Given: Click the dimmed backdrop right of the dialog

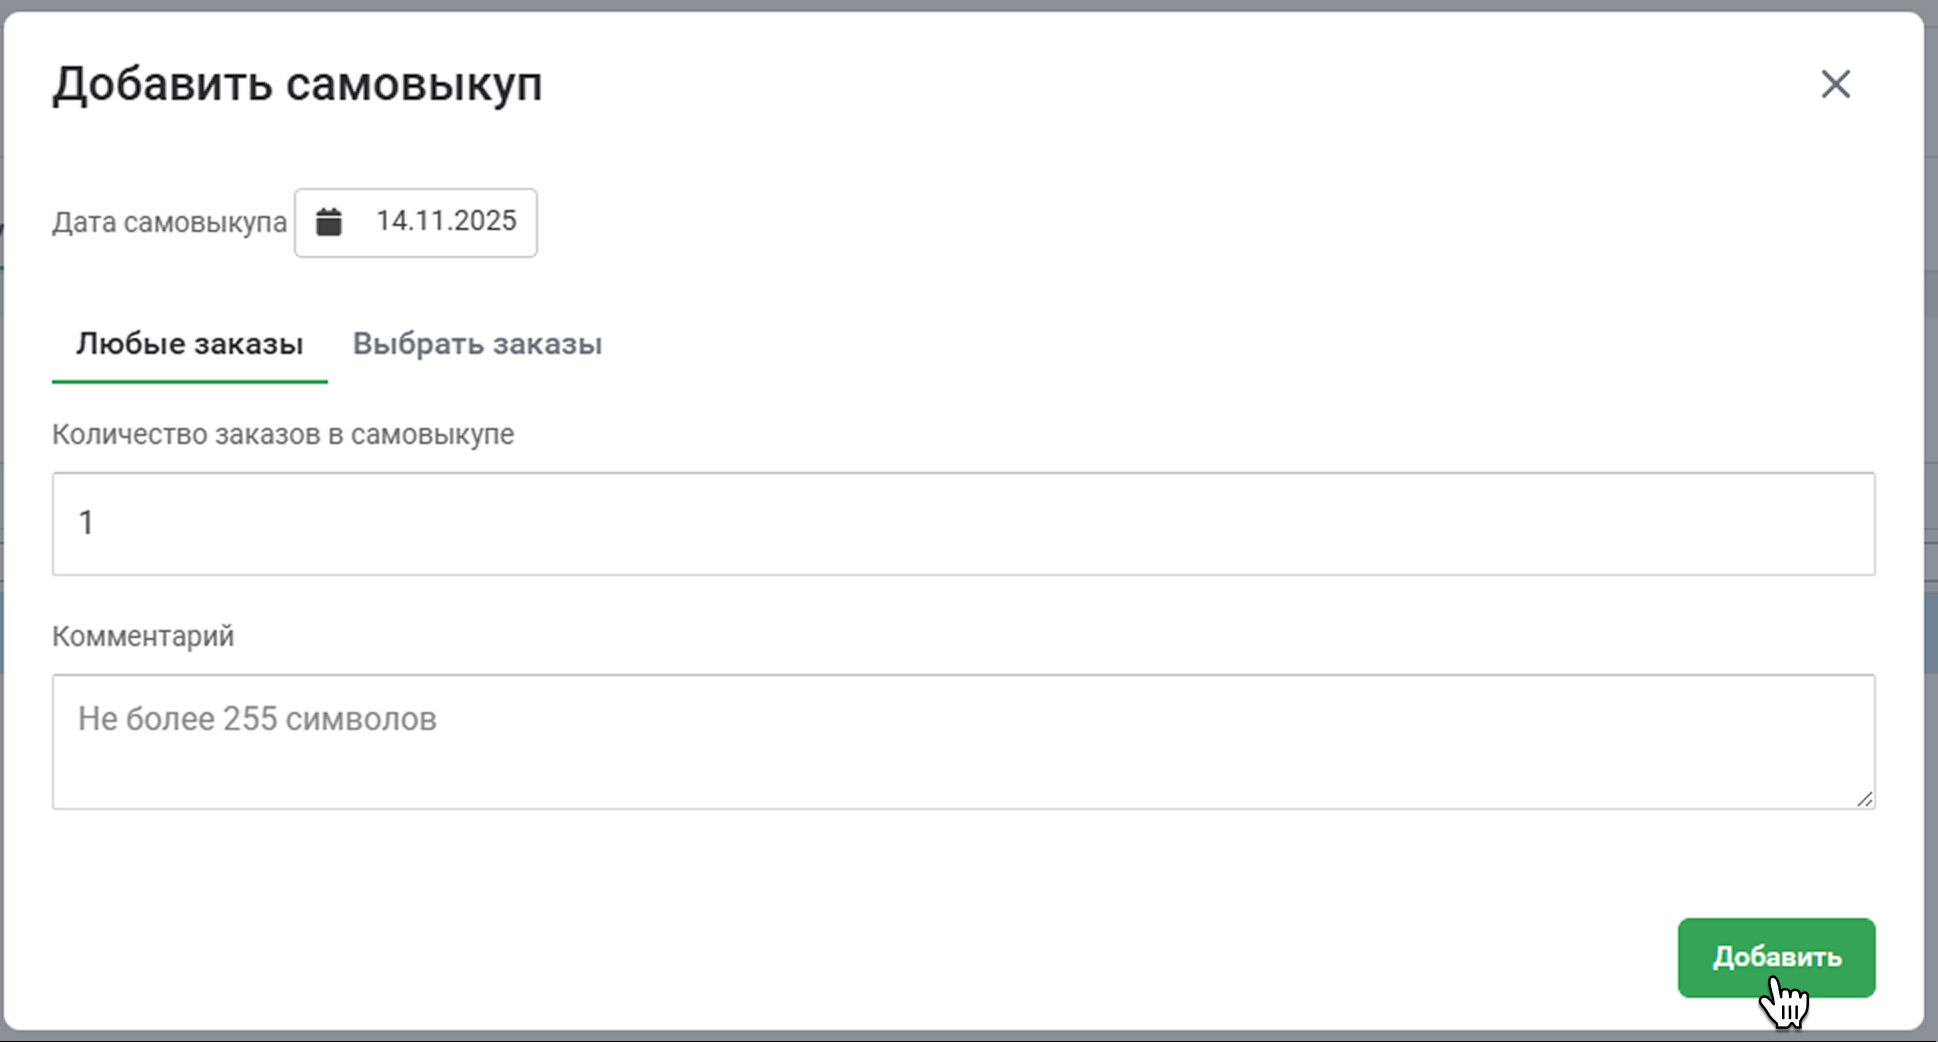Looking at the screenshot, I should point(1931,500).
